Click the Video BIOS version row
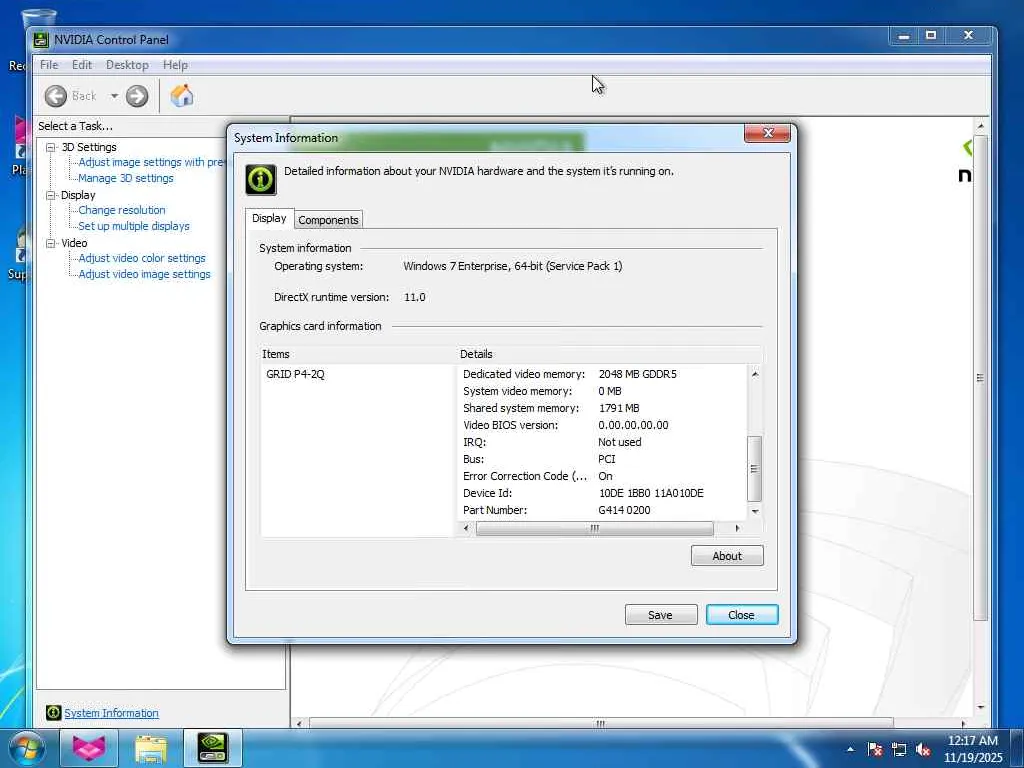 (601, 425)
